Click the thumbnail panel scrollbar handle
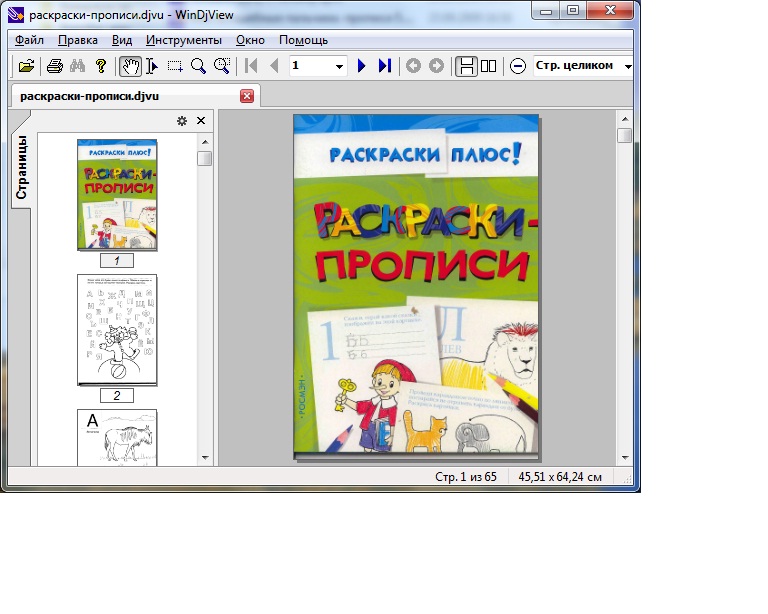The width and height of the screenshot is (768, 614). [205, 158]
